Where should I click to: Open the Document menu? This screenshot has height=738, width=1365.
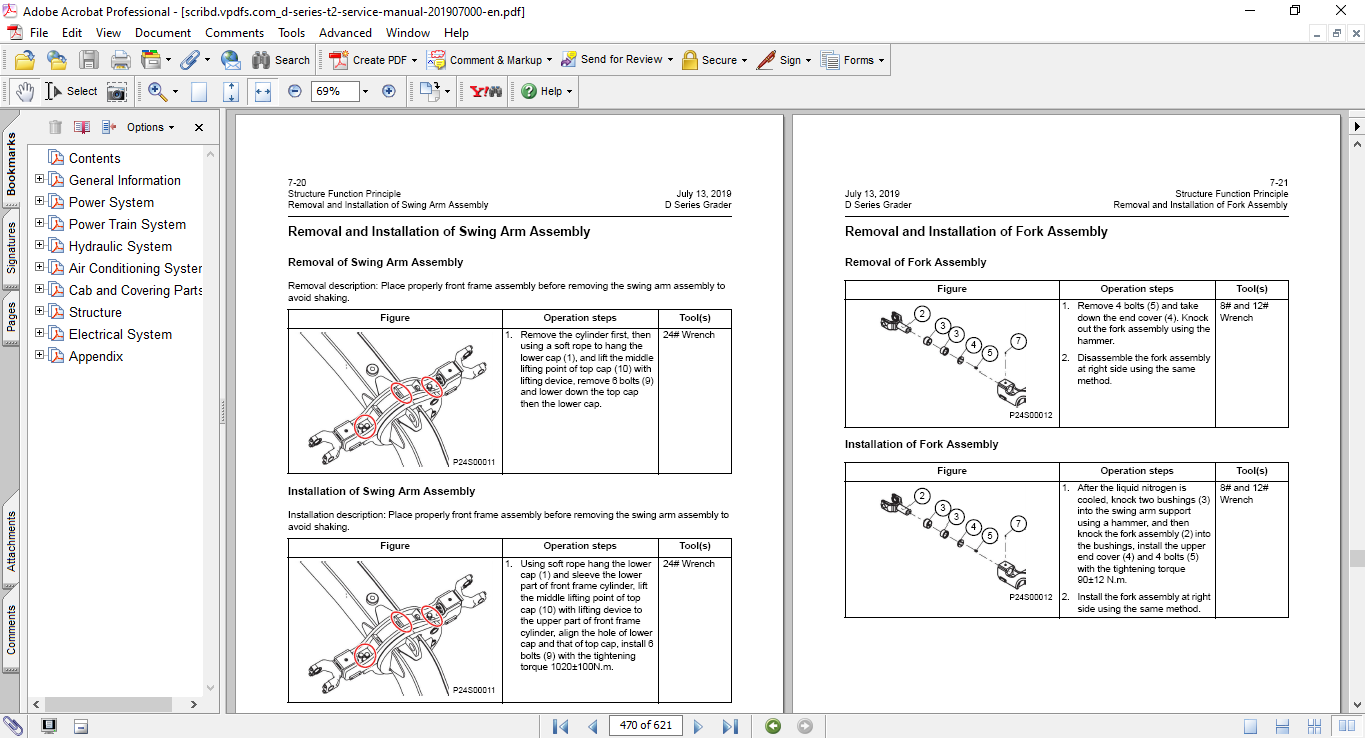coord(163,33)
